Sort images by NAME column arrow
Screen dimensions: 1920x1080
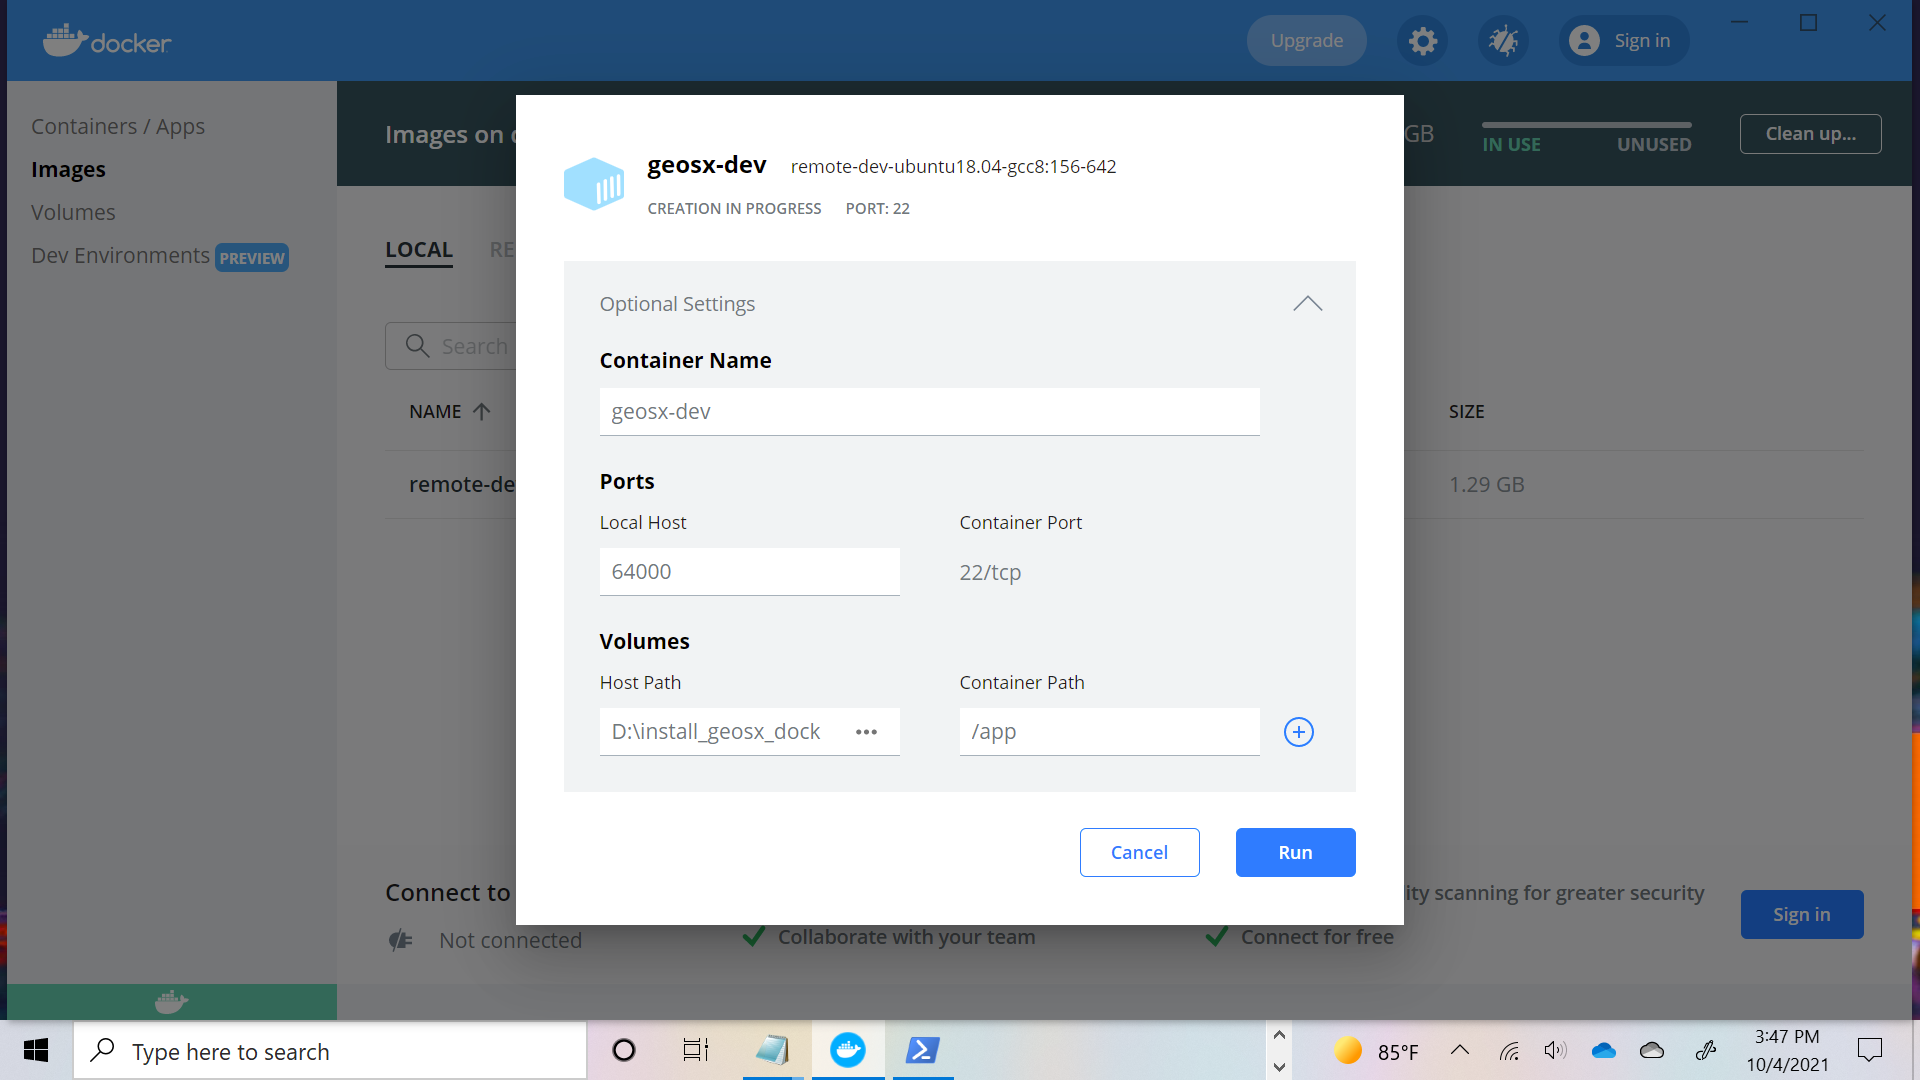[481, 412]
